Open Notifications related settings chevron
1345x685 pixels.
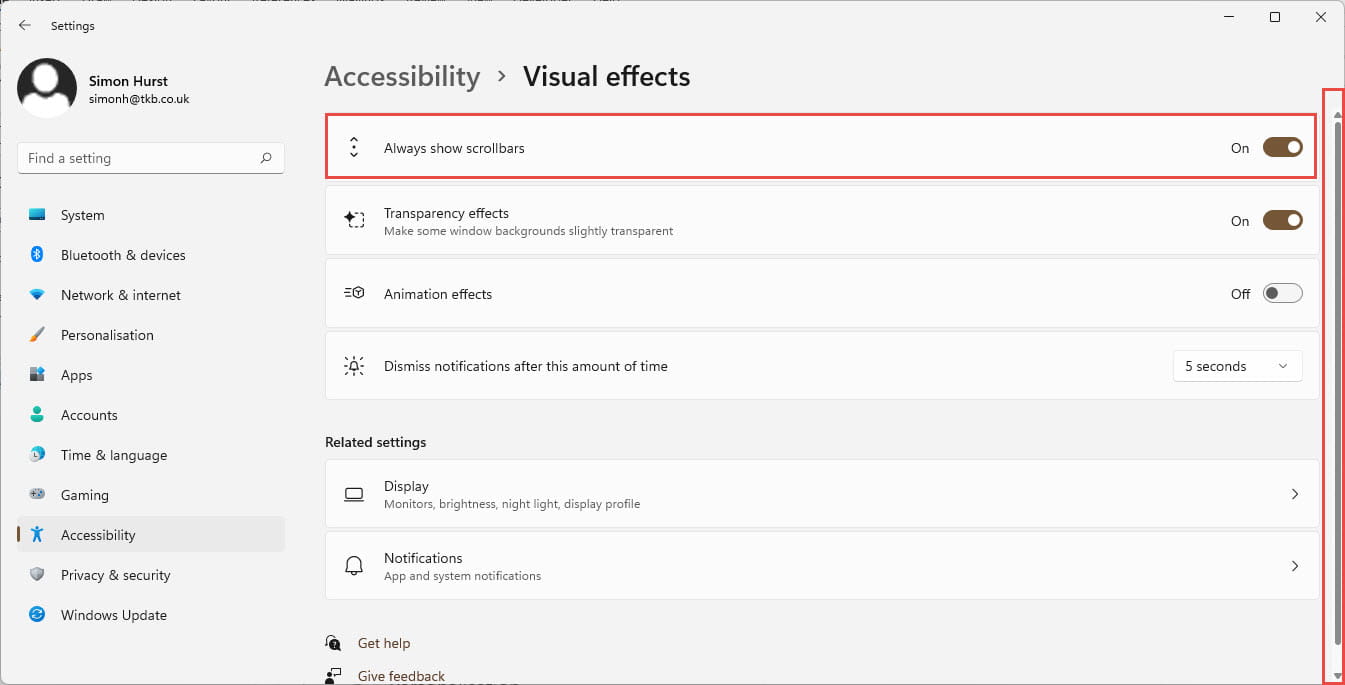[x=1294, y=566]
